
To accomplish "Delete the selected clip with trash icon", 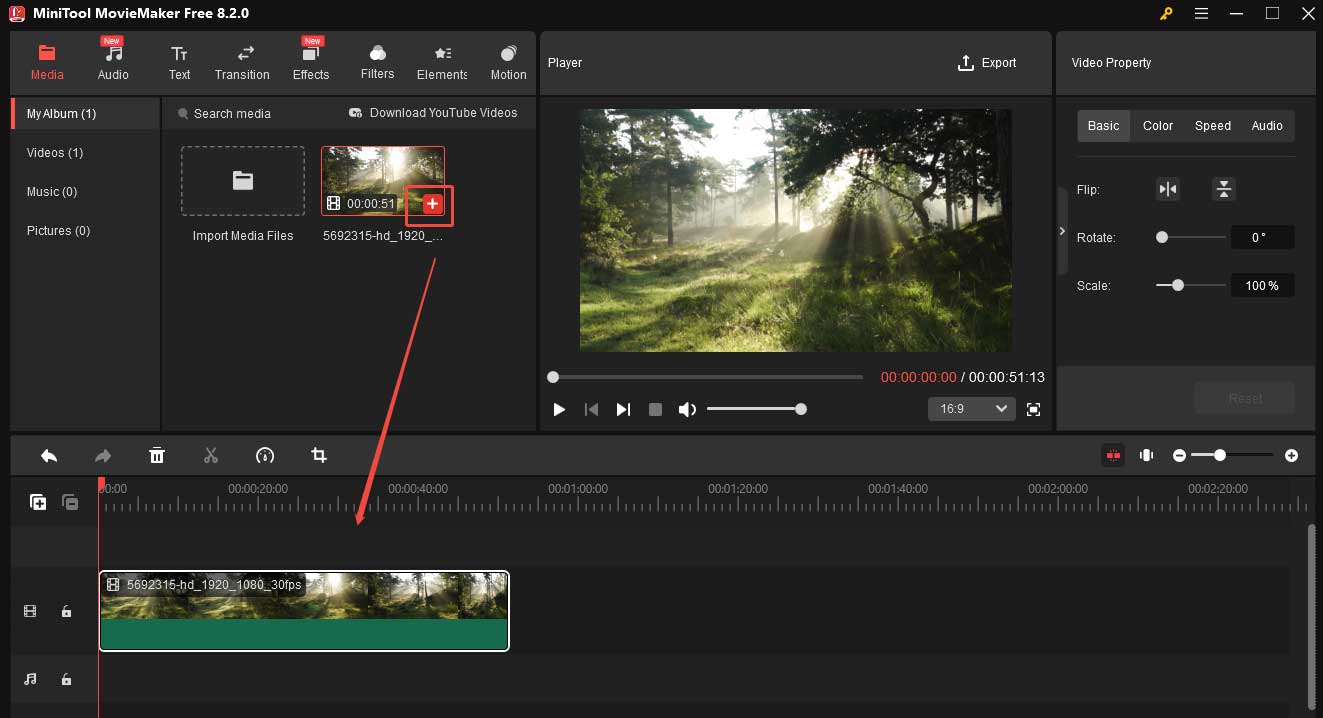I will (x=157, y=456).
